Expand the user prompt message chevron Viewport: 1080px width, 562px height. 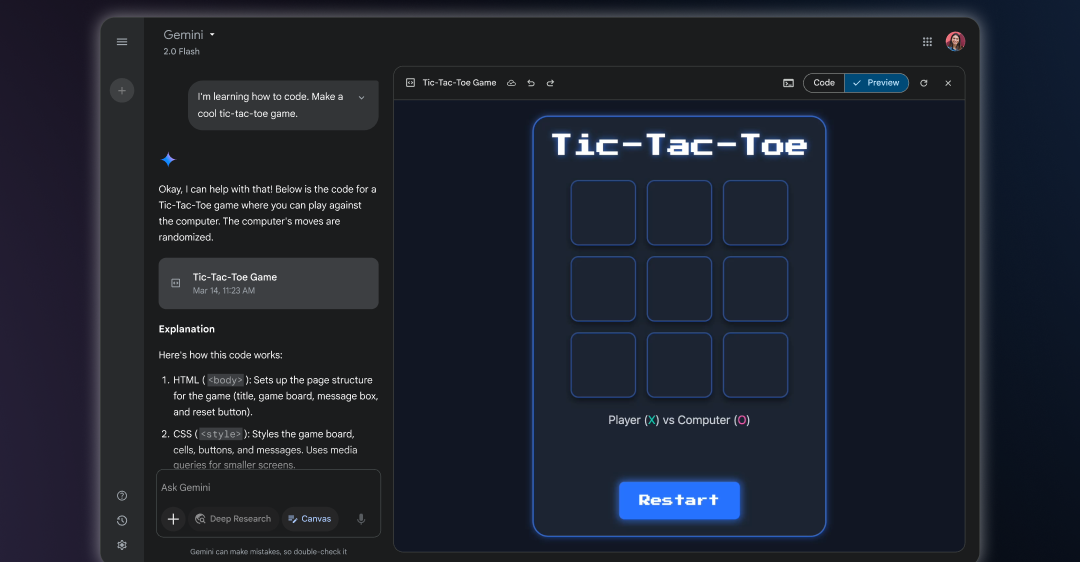361,97
